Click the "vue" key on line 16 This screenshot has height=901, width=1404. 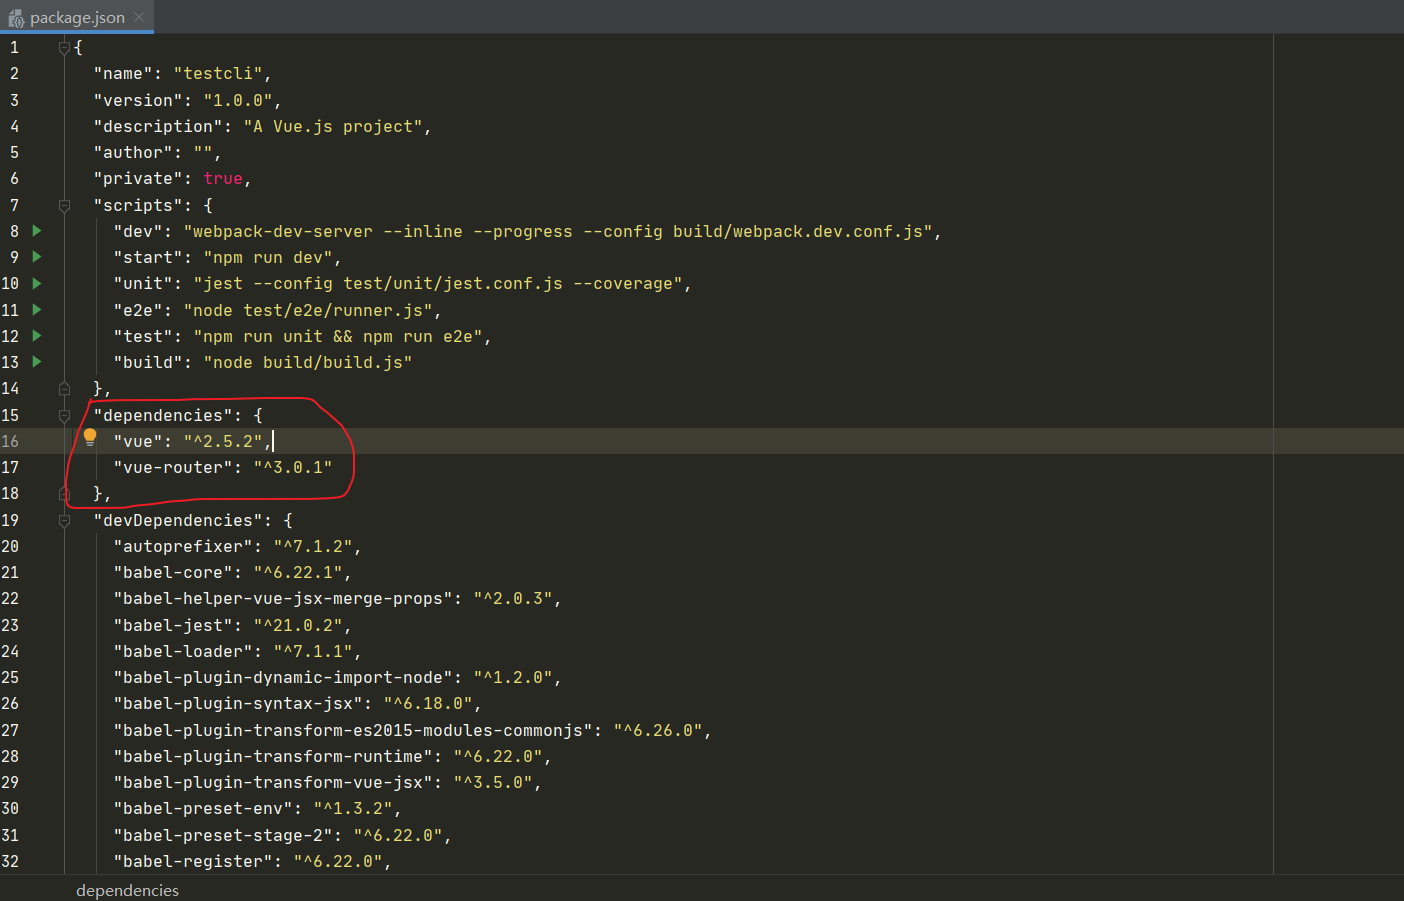[138, 441]
